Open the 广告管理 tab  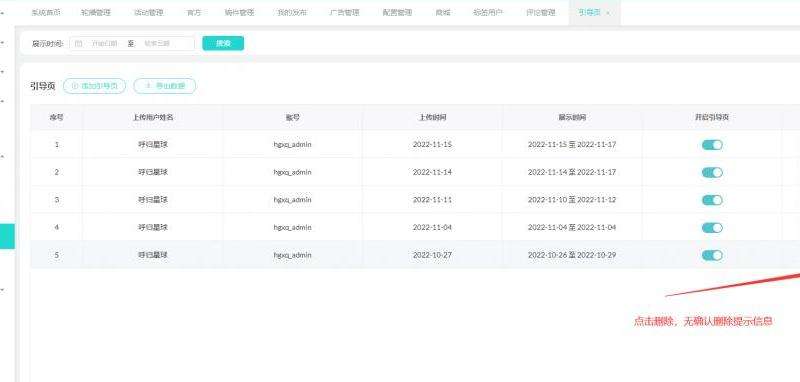(x=345, y=13)
